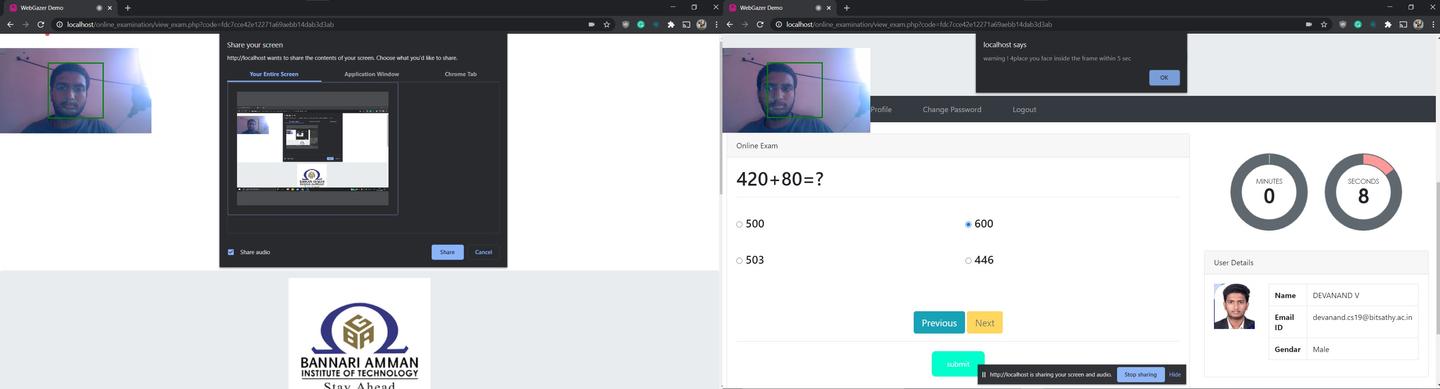Switch to Application Window tab
This screenshot has height=389, width=1440.
[371, 74]
